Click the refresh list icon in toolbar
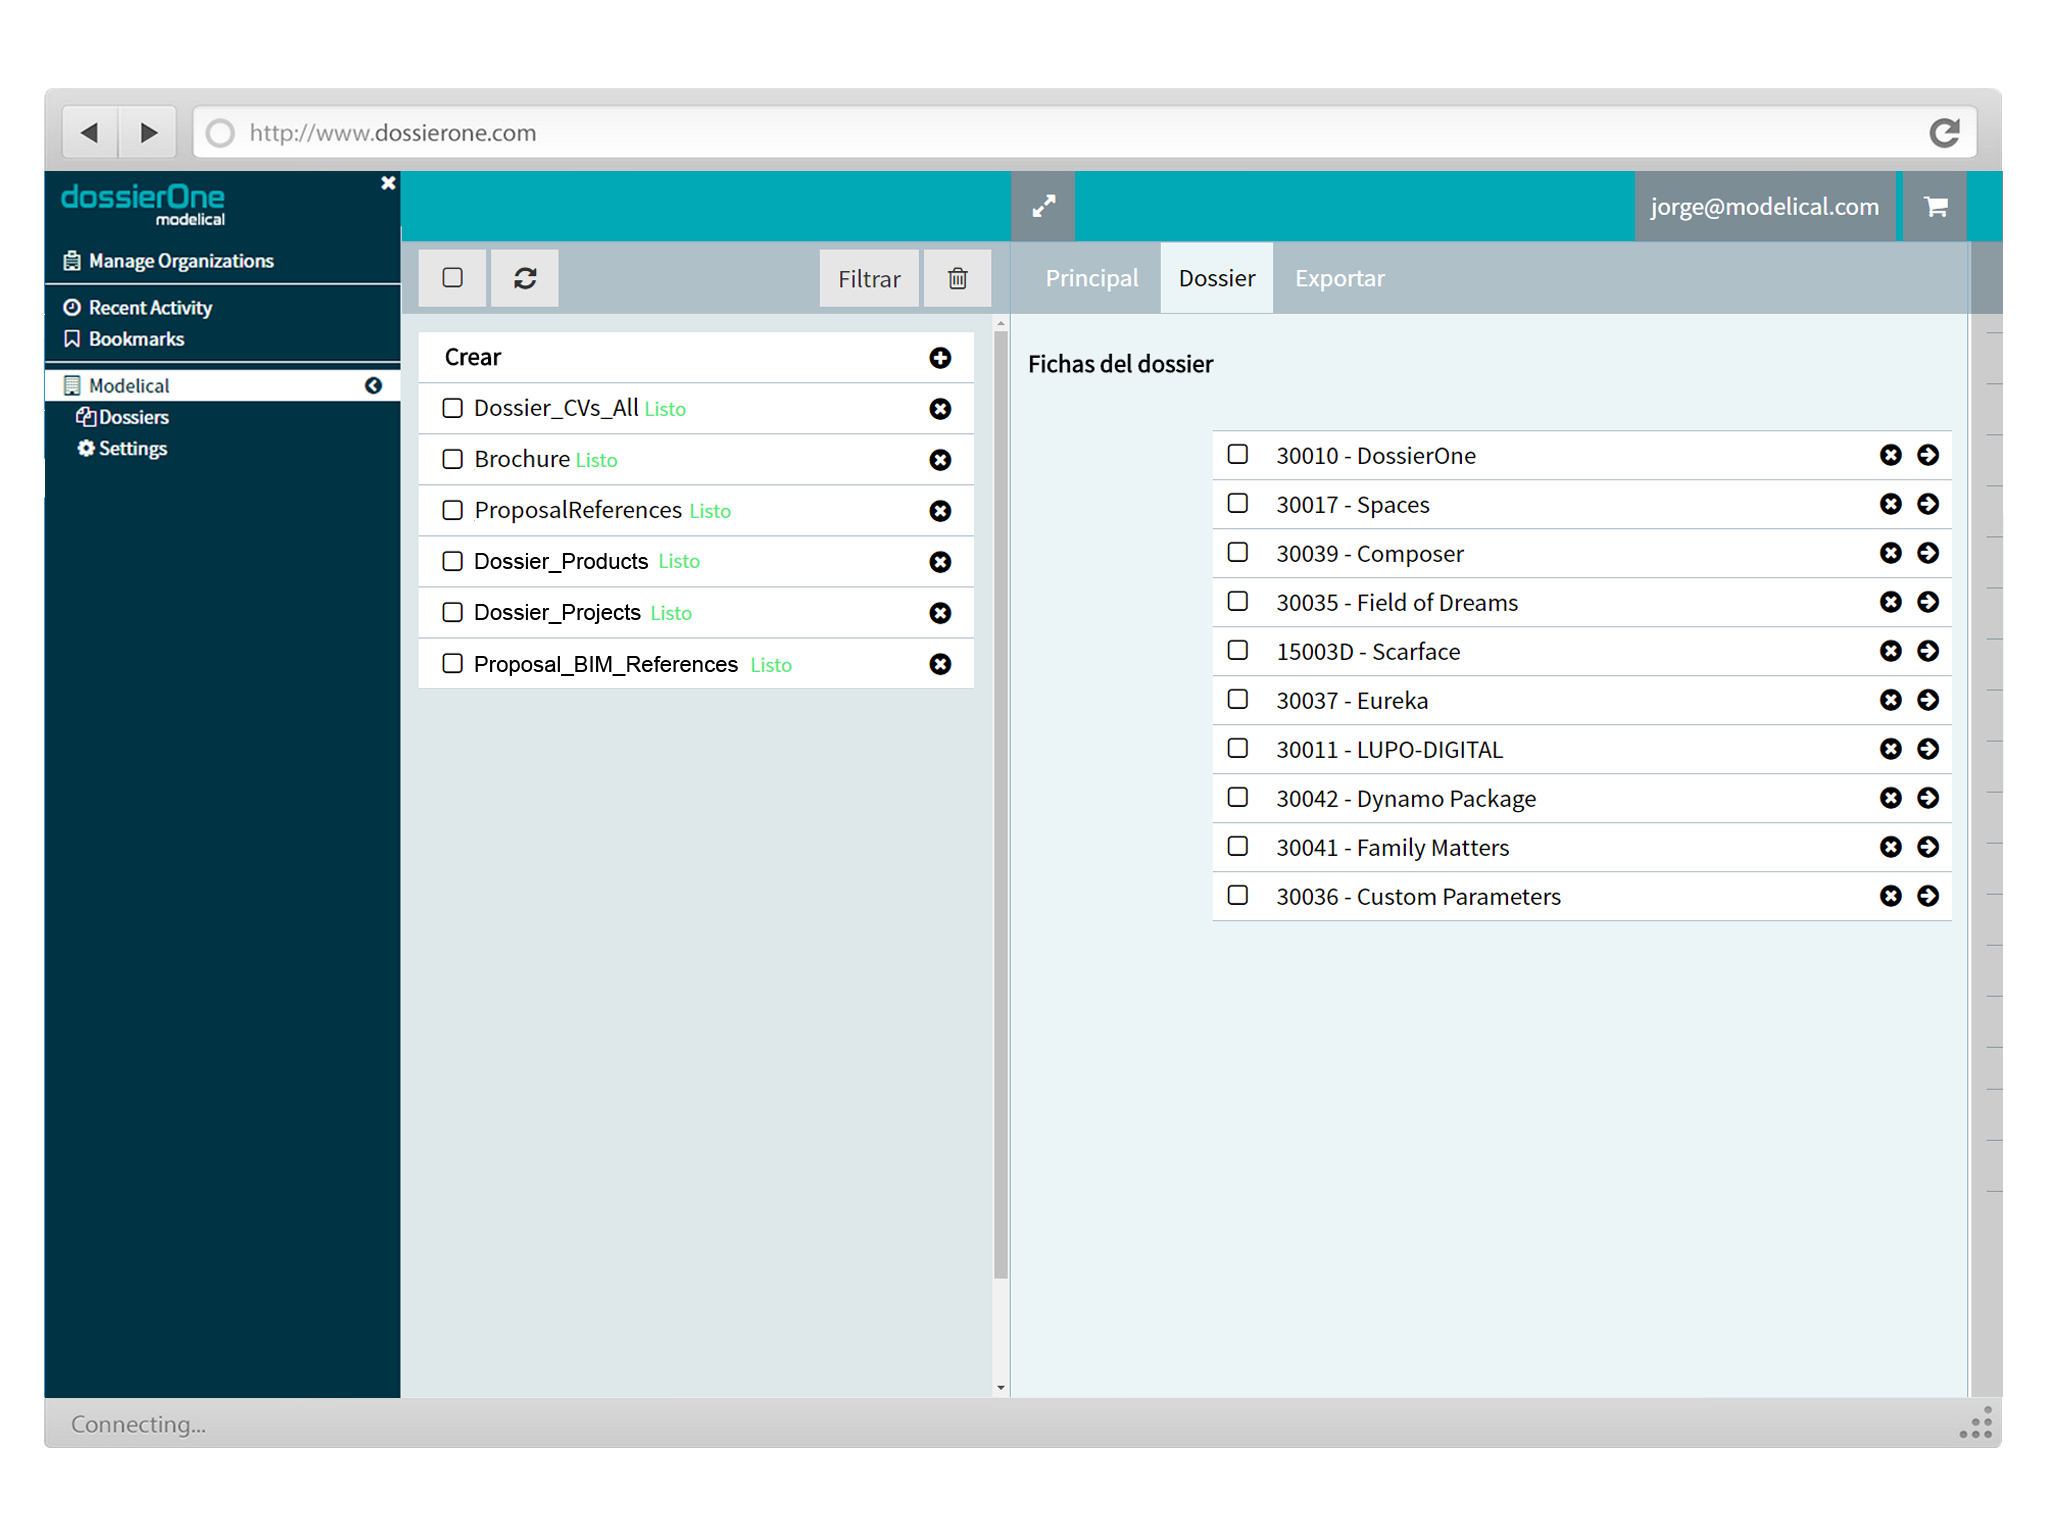 point(525,278)
